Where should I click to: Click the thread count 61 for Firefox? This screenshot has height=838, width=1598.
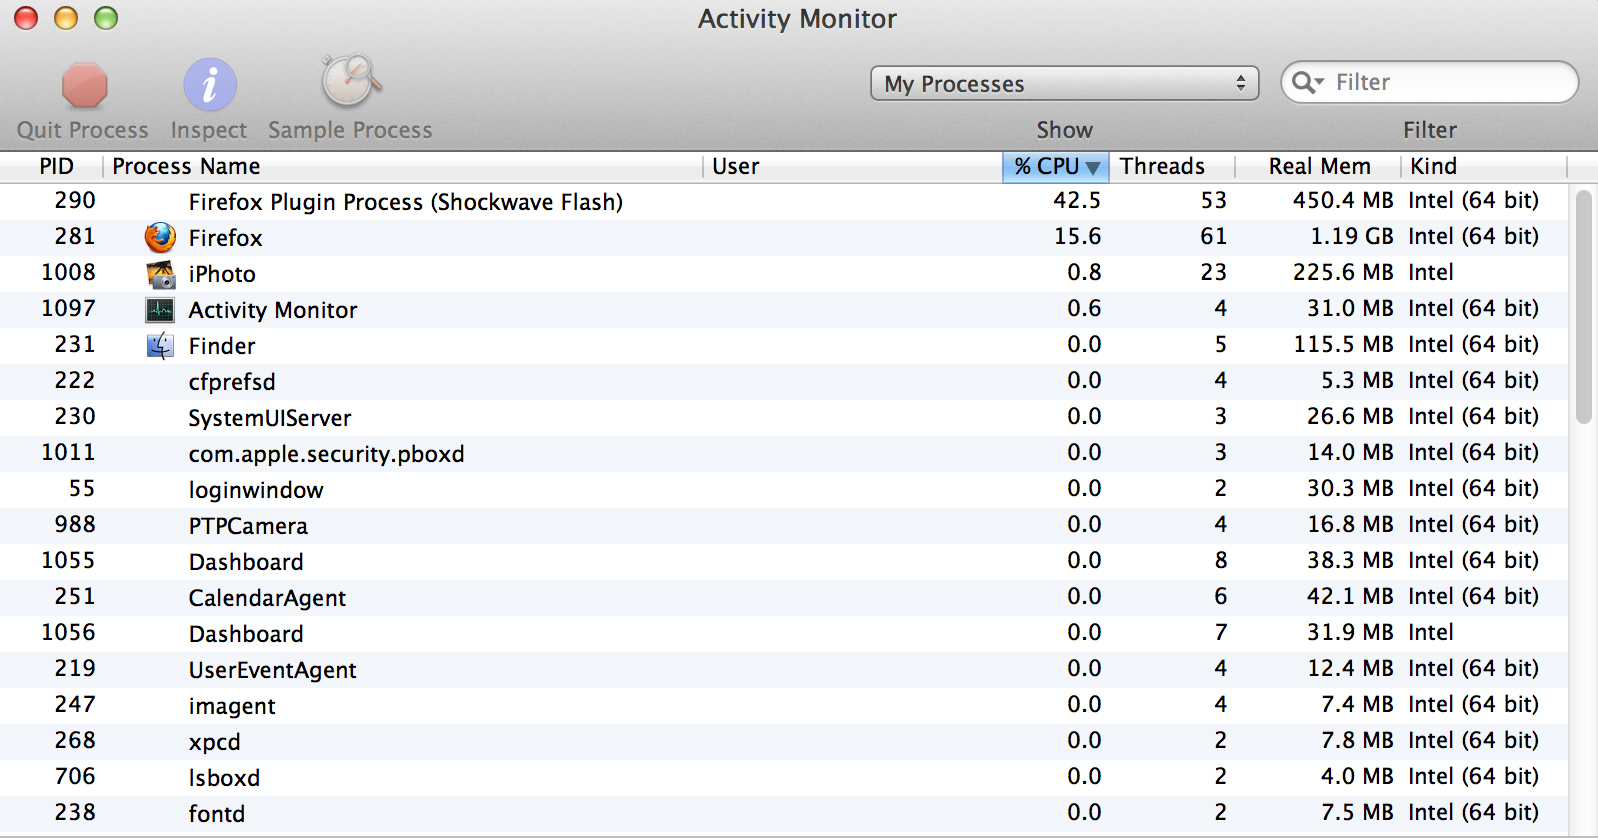(x=1214, y=236)
